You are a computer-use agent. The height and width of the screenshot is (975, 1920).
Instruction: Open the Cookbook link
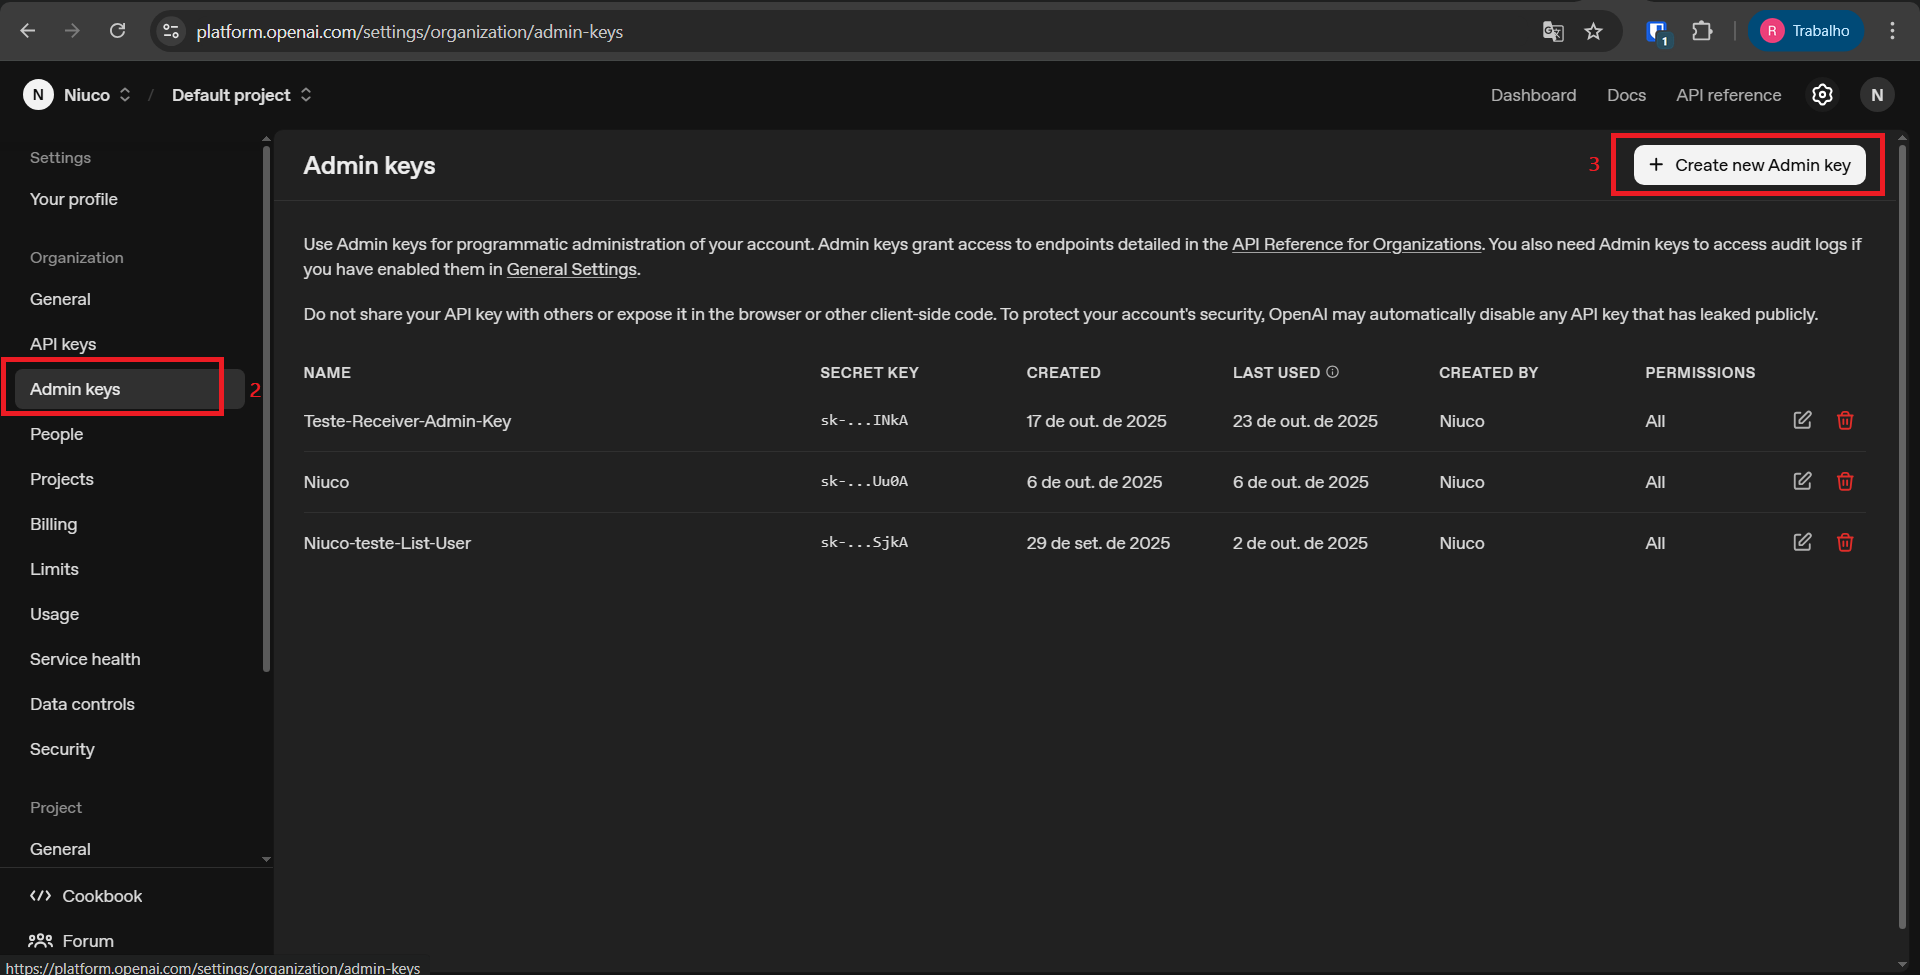click(86, 896)
